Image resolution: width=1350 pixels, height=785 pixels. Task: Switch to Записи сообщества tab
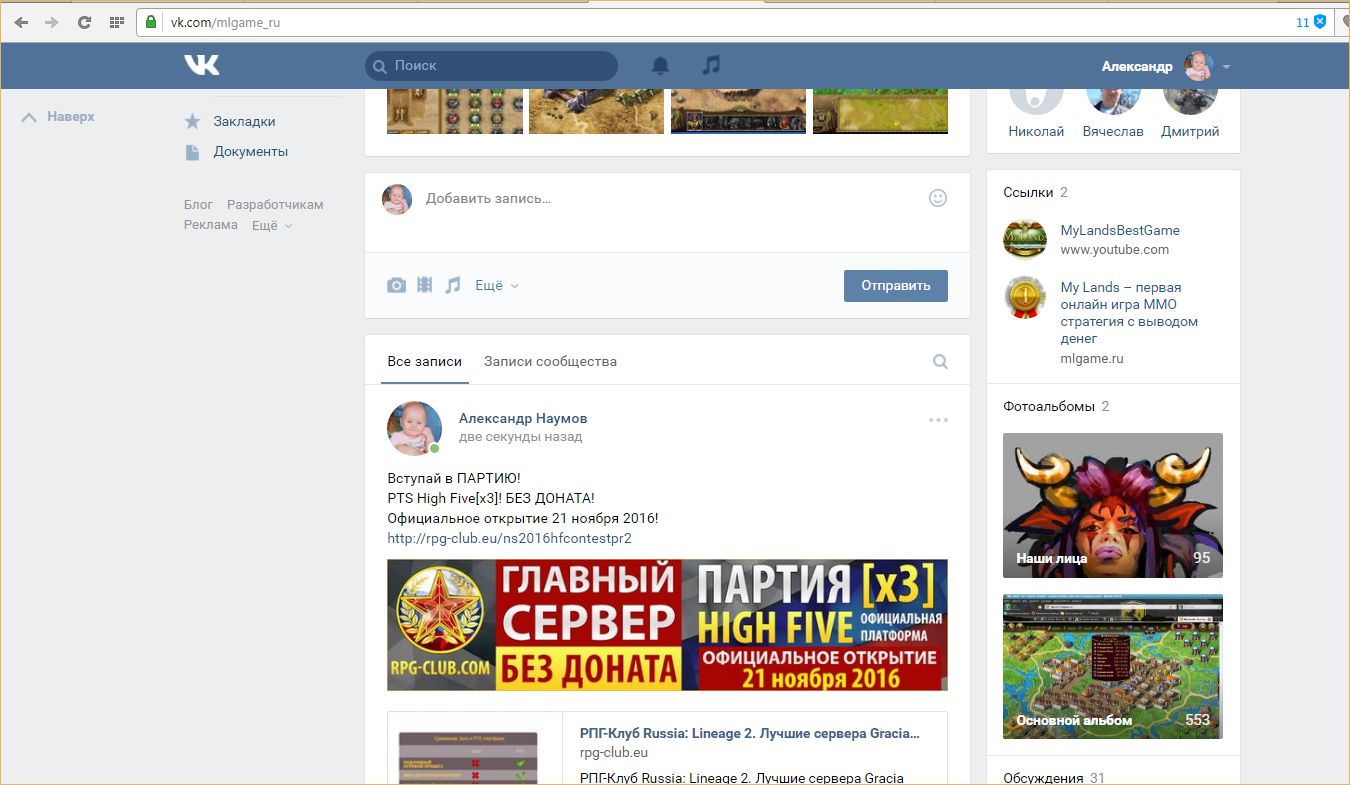point(550,361)
